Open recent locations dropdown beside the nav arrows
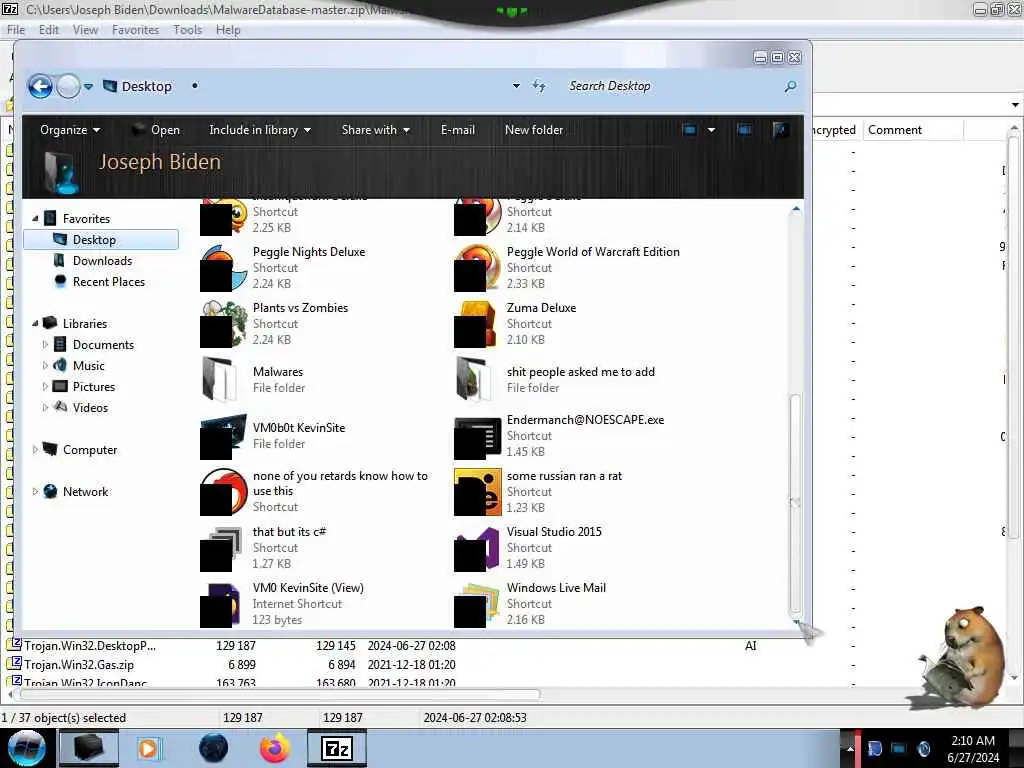This screenshot has height=768, width=1024. (88, 86)
